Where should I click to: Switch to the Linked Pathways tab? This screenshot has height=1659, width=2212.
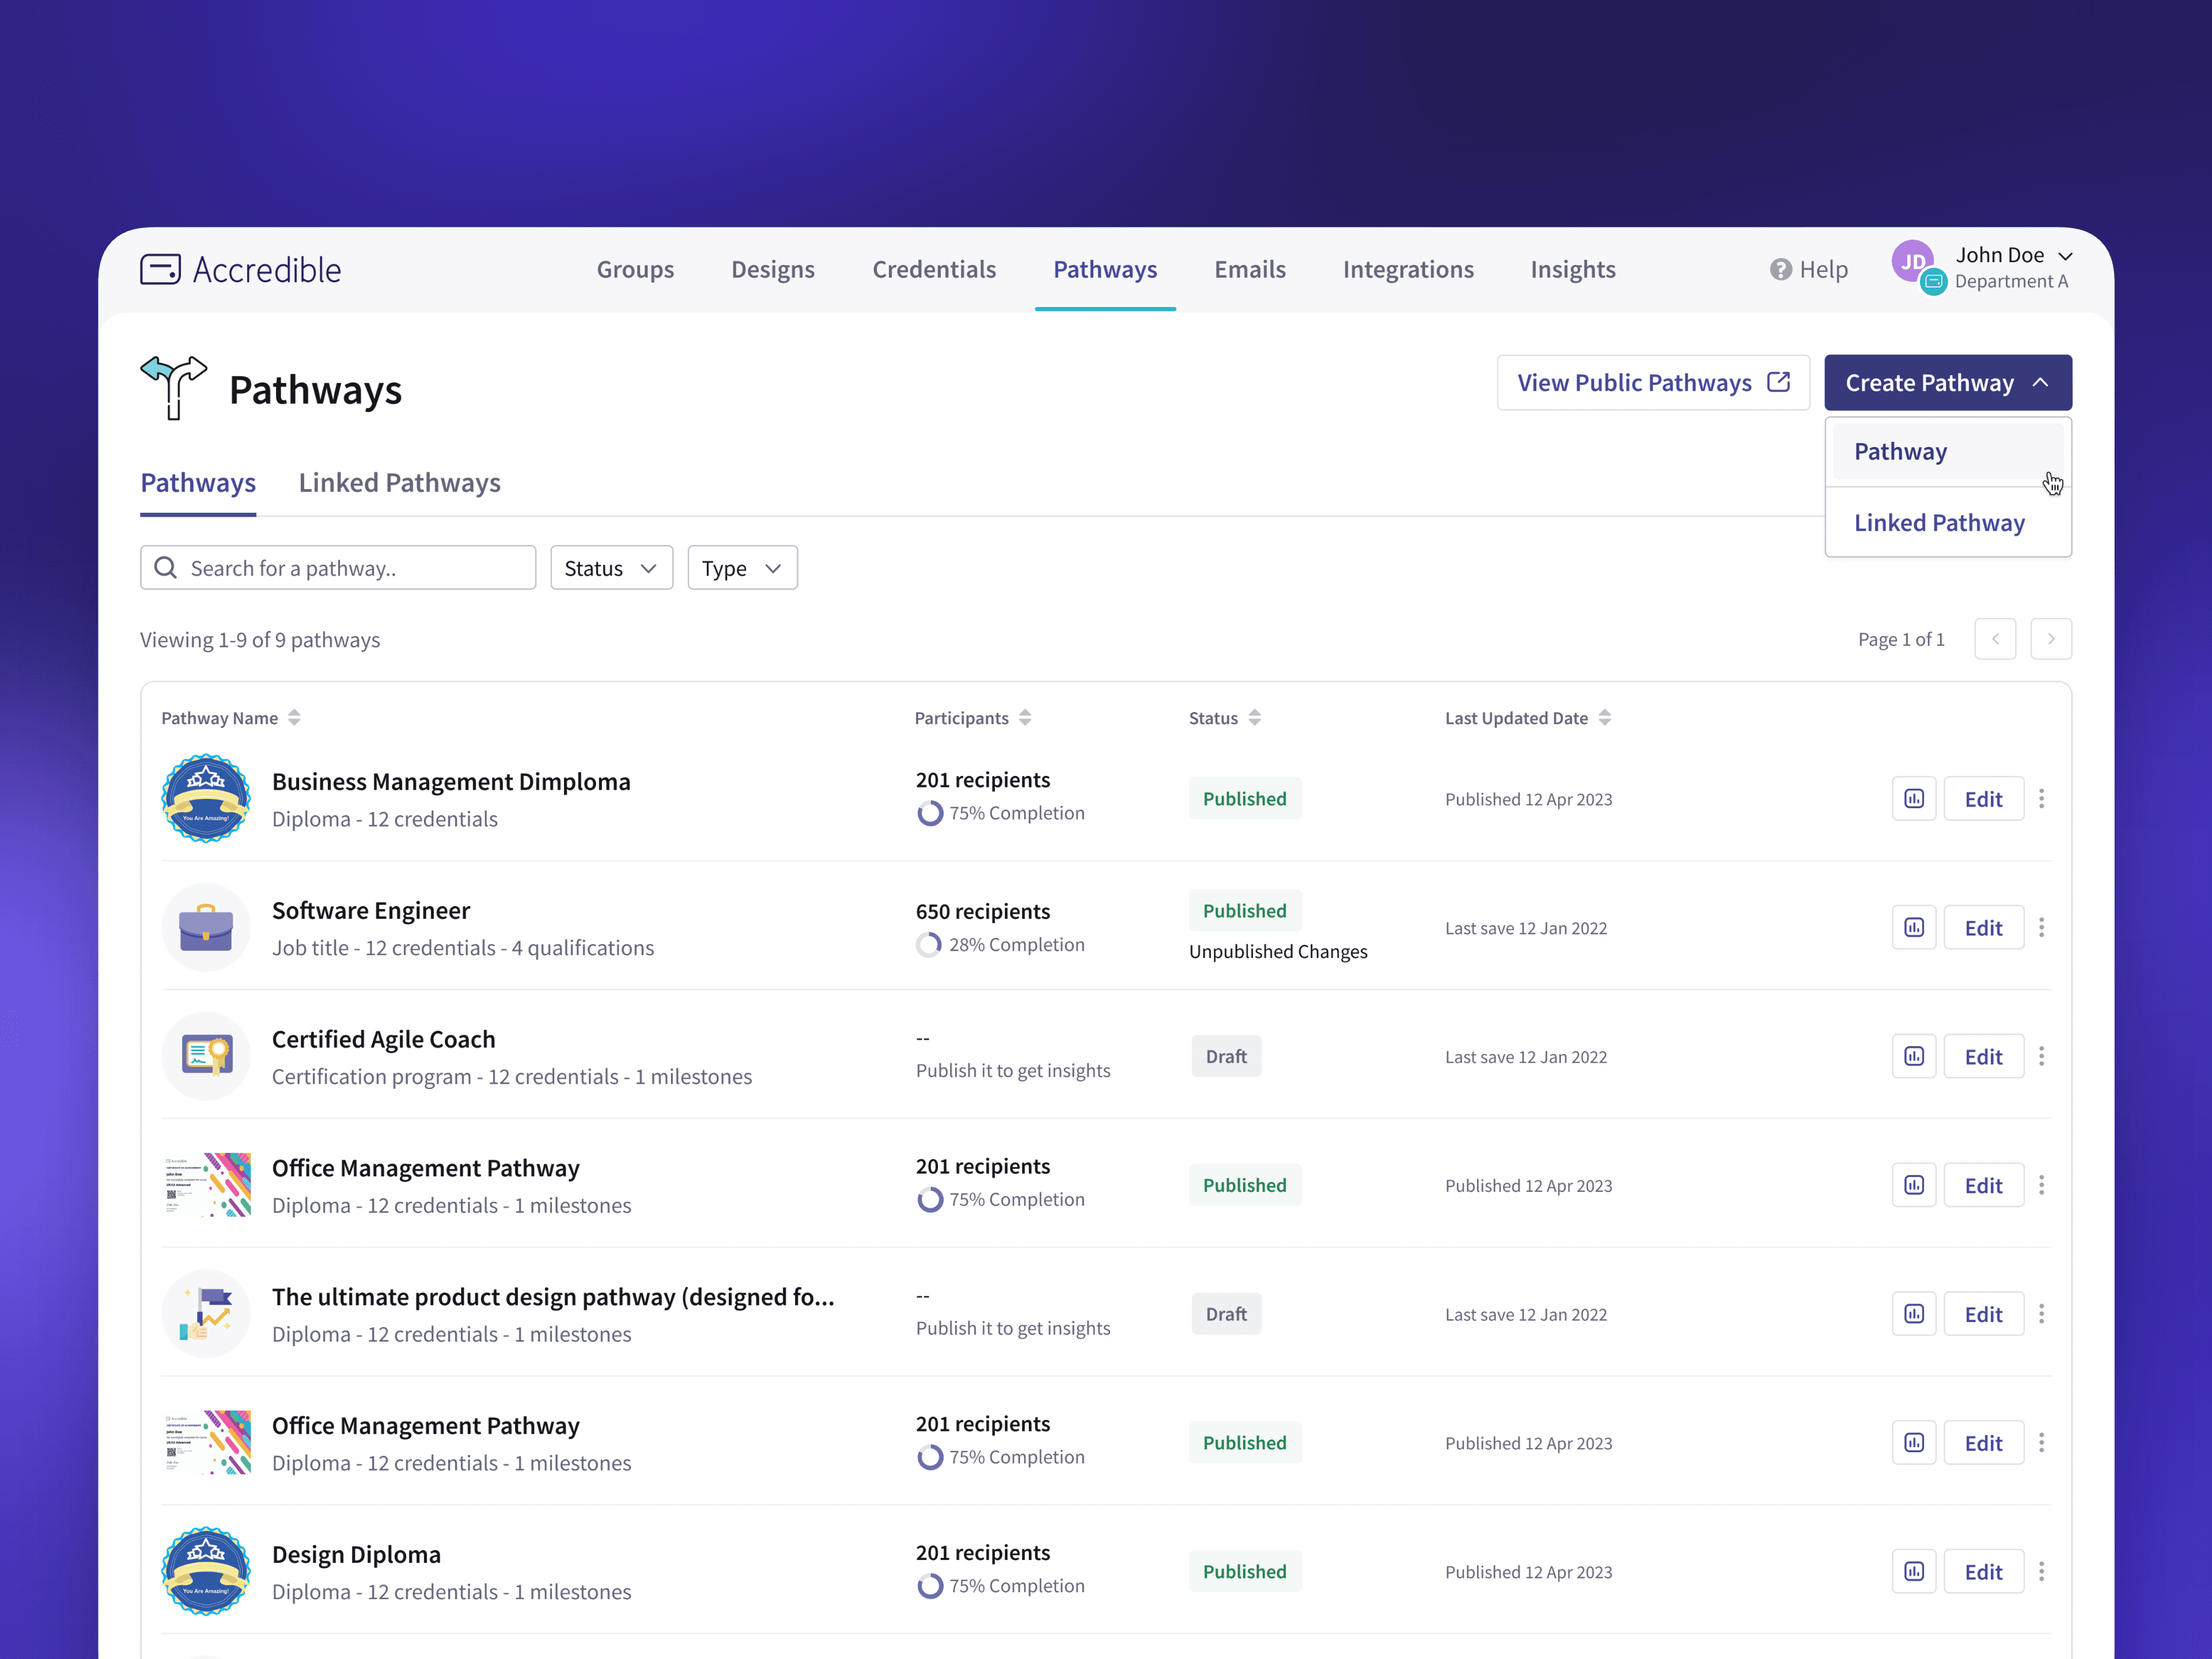click(399, 483)
